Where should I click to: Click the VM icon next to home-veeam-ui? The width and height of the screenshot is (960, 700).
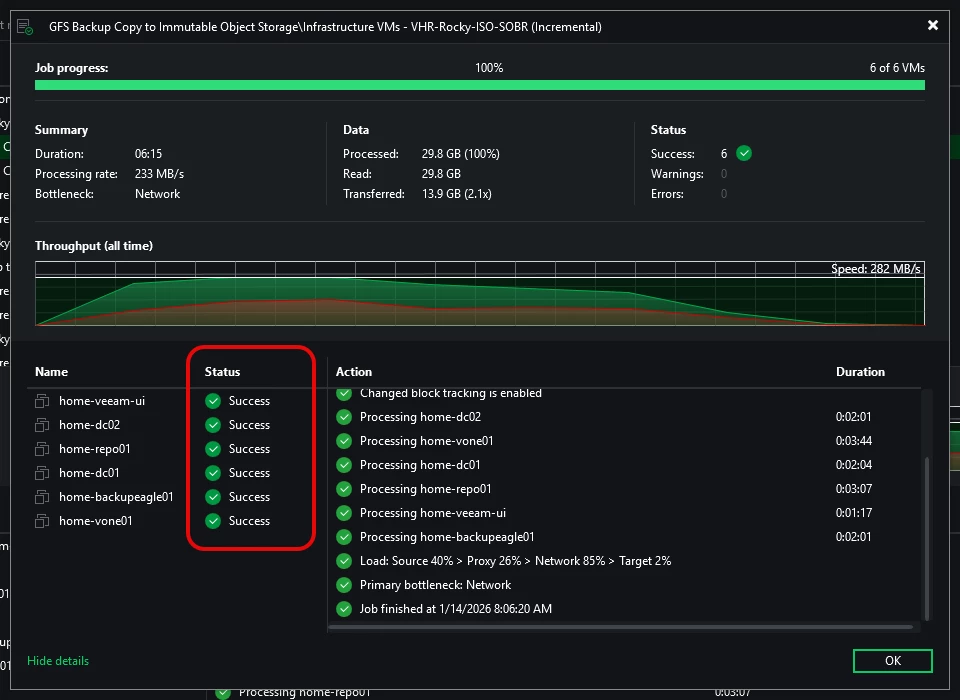click(x=42, y=401)
